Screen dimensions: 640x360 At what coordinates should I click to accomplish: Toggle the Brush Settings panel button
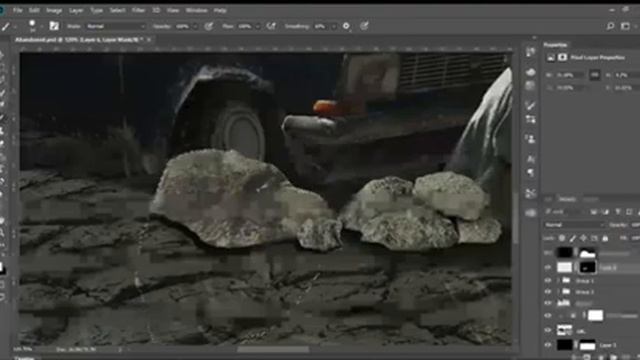pos(54,26)
